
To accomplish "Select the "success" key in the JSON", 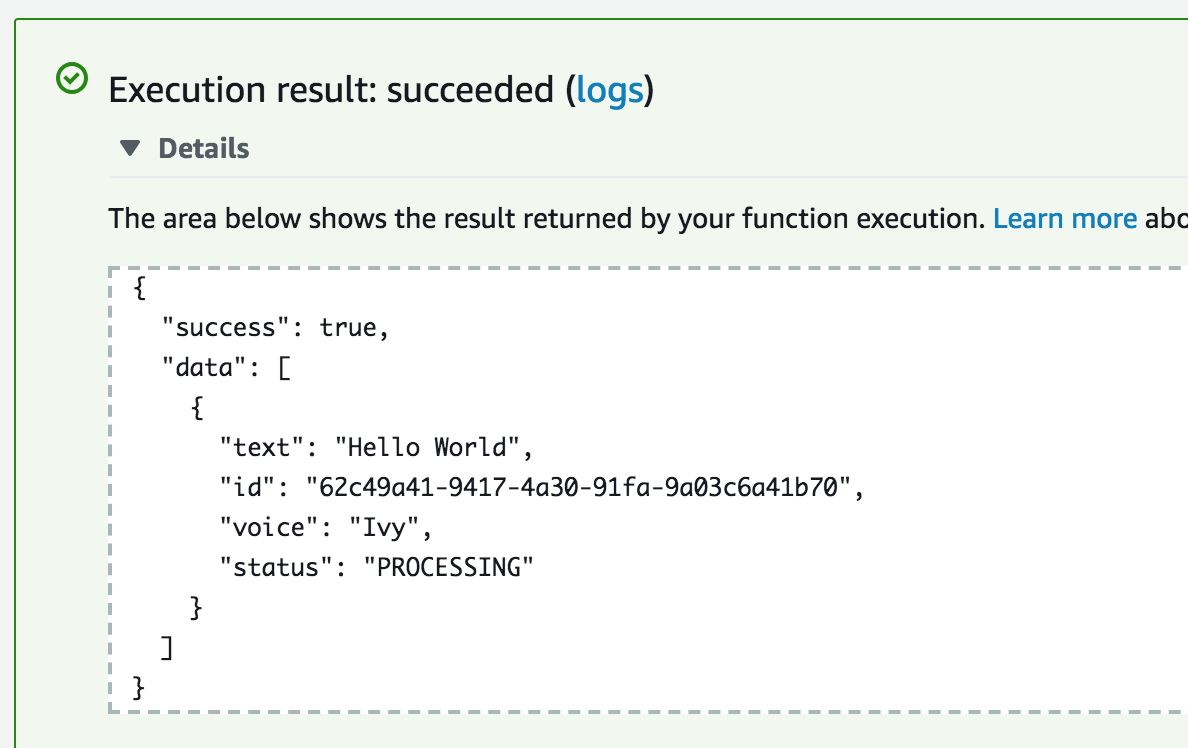I will 226,327.
